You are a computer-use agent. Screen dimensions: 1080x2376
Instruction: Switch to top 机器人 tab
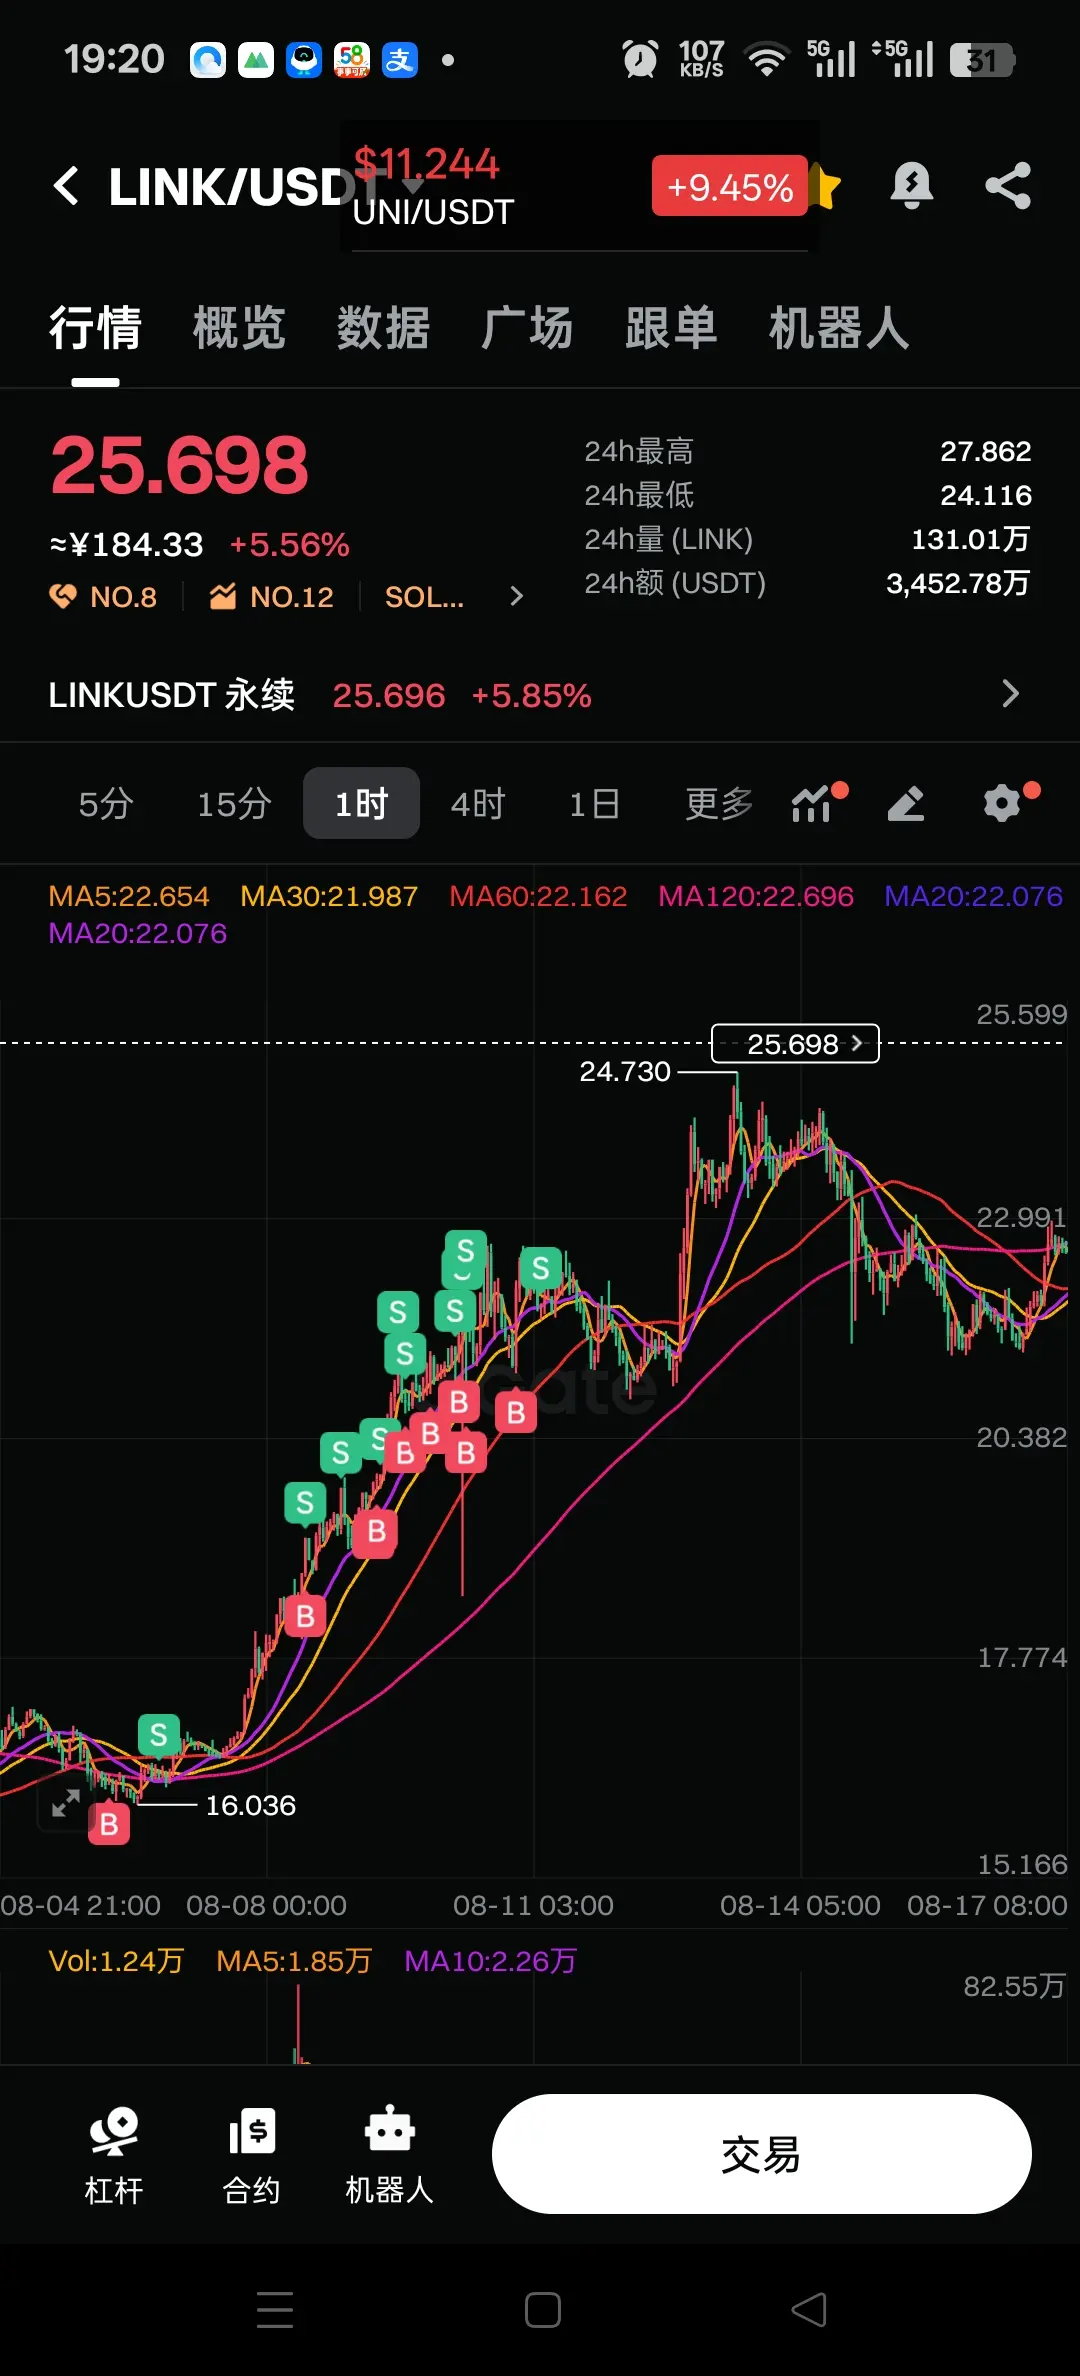tap(839, 328)
